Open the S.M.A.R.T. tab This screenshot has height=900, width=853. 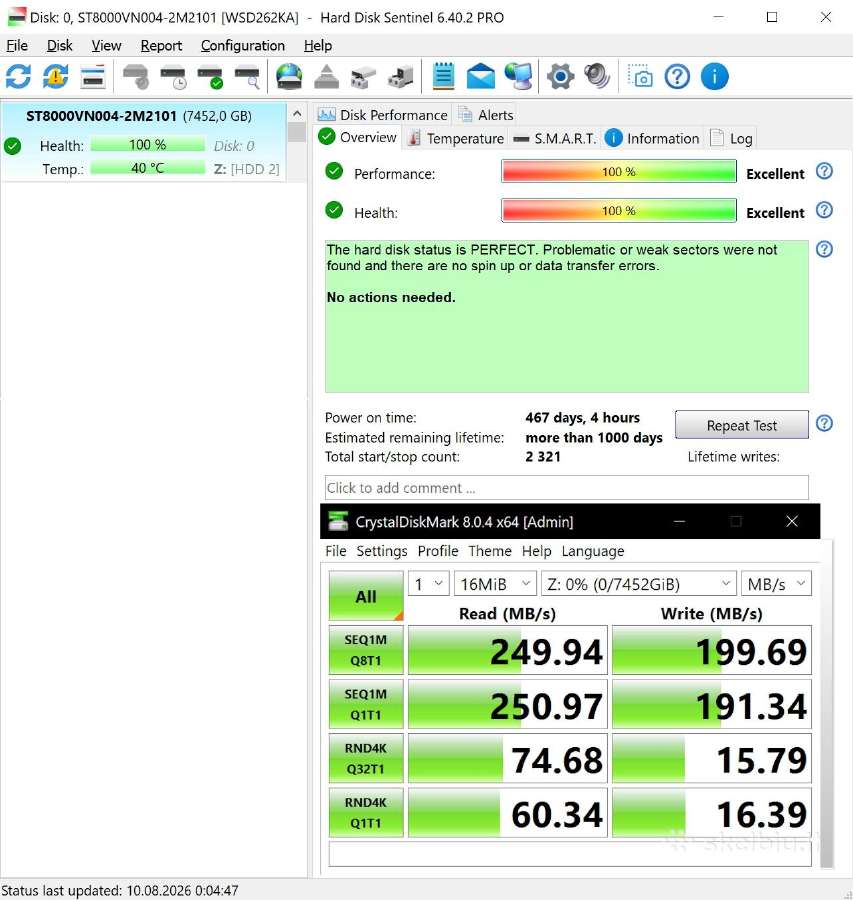click(x=555, y=138)
